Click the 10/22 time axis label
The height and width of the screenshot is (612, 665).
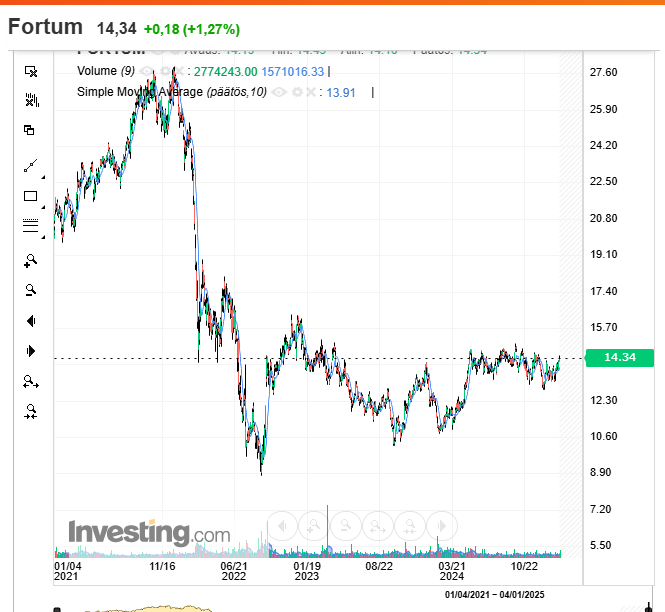[524, 566]
